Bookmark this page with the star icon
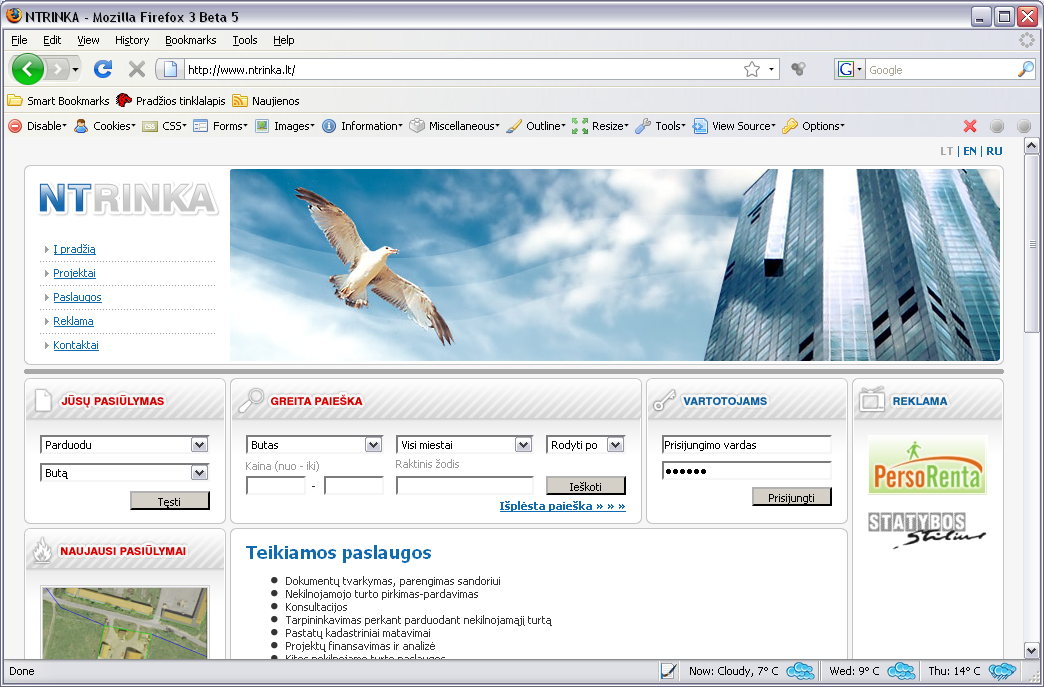Viewport: 1044px width, 687px height. pyautogui.click(x=752, y=69)
